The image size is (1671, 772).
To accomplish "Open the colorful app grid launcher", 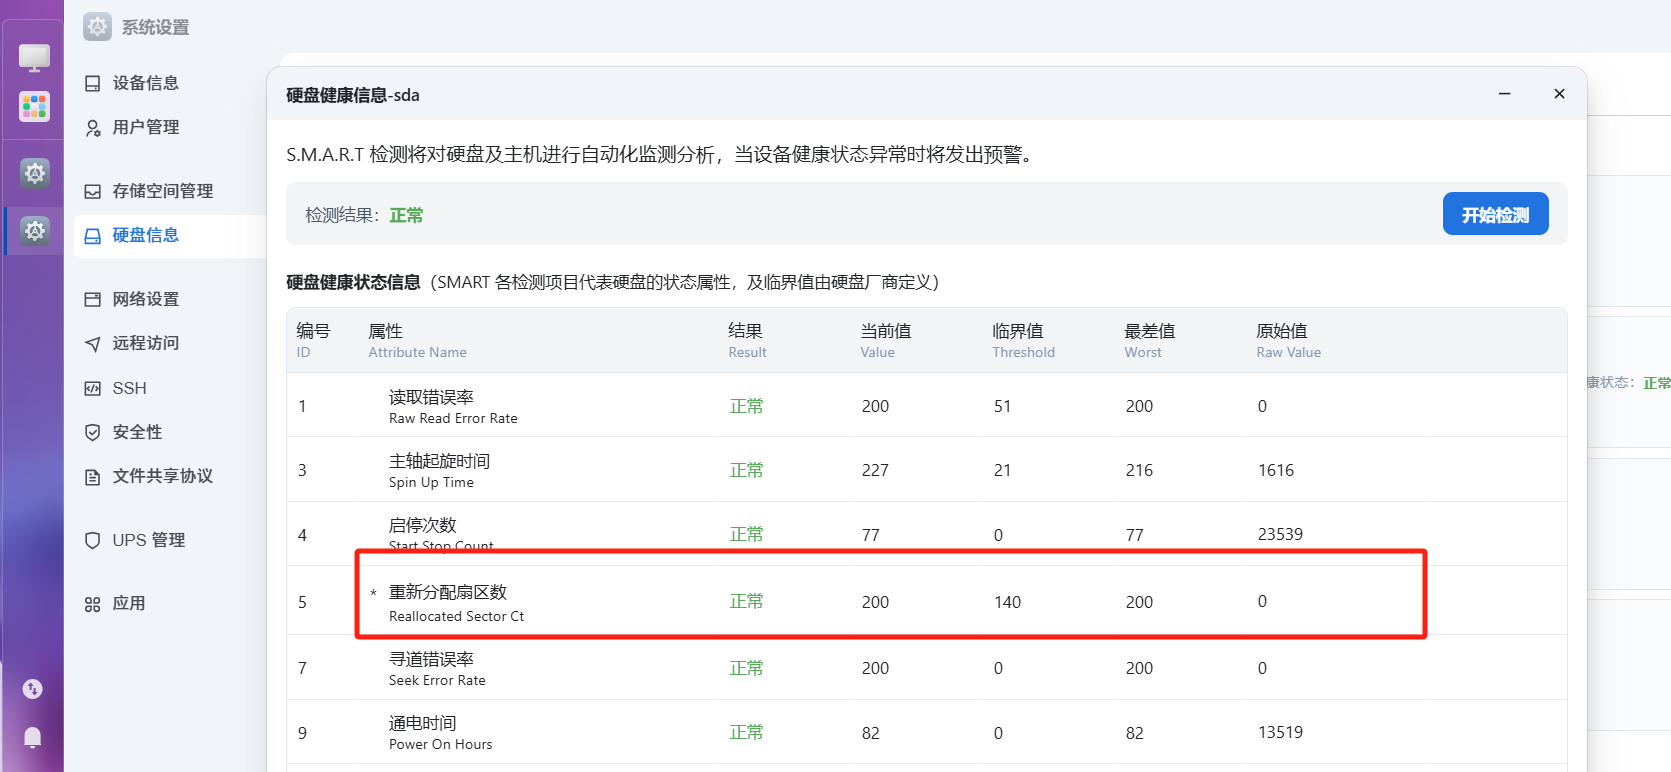I will tap(34, 106).
